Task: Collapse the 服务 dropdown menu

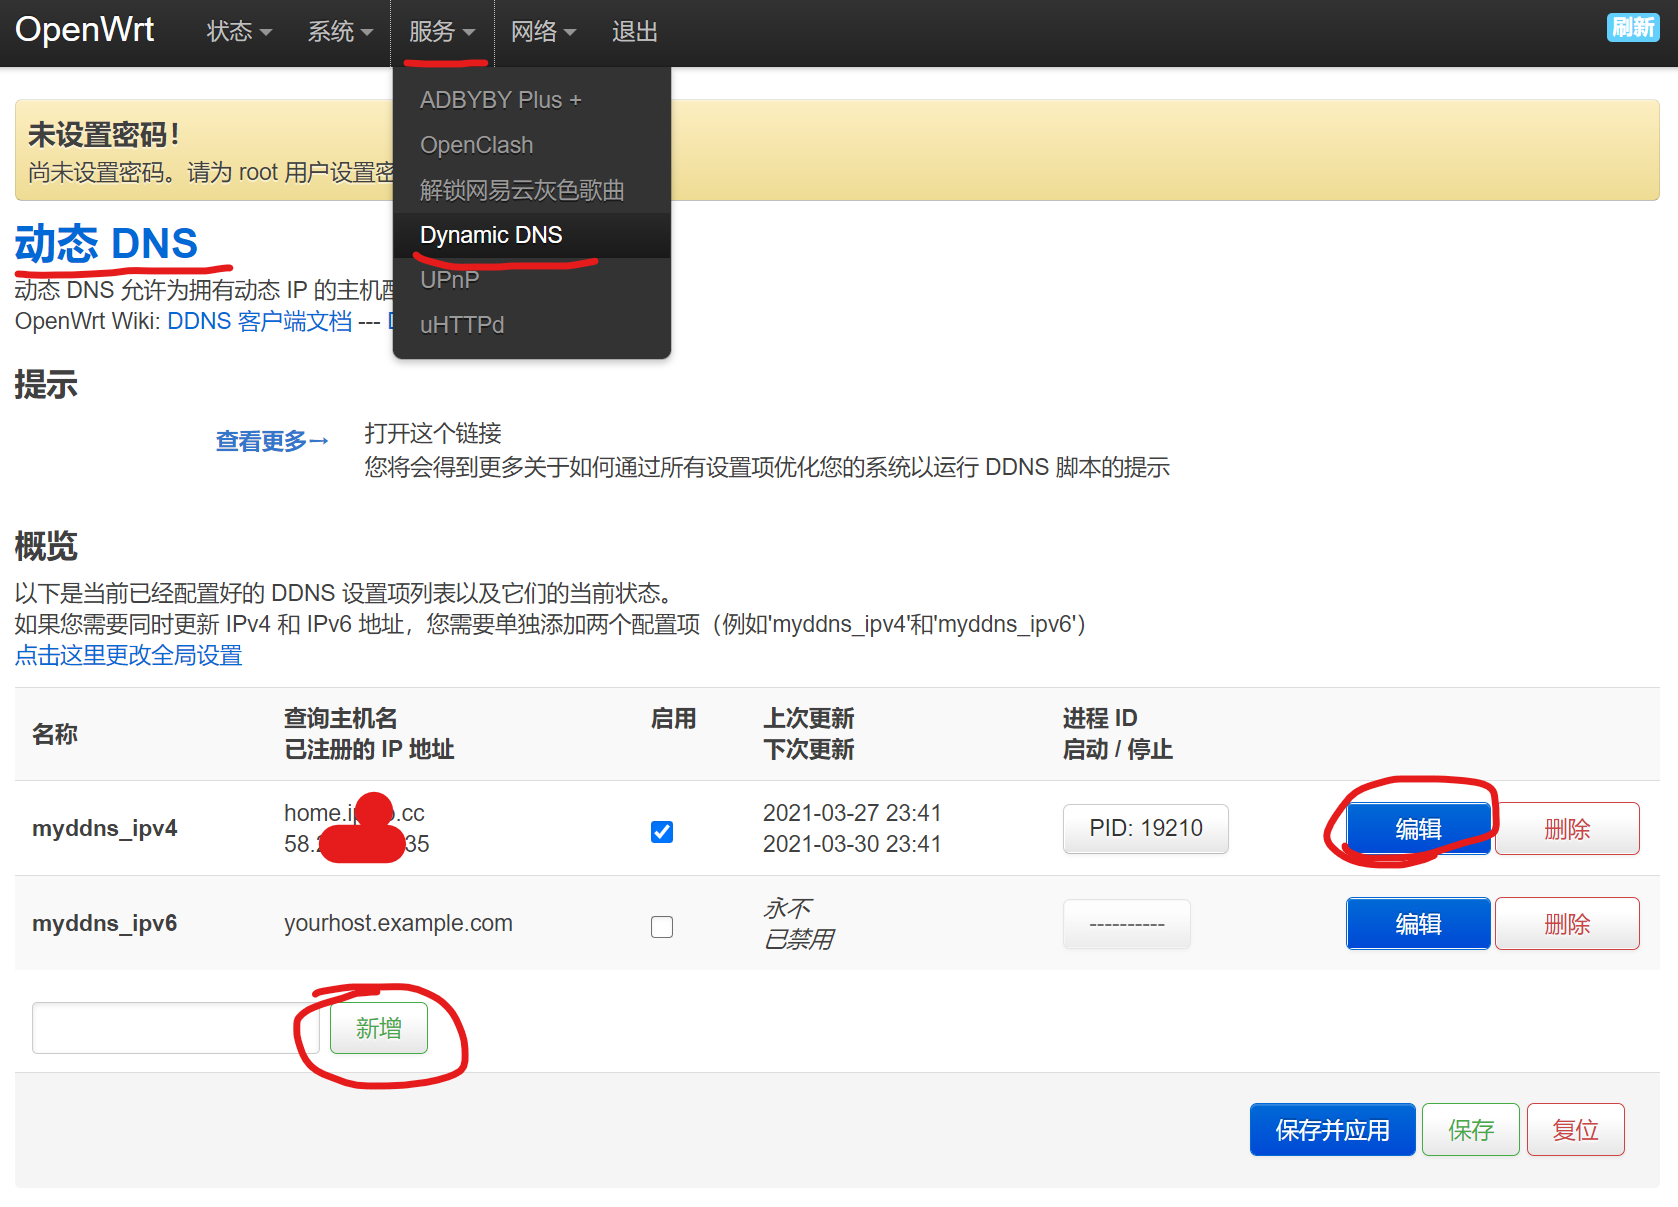Action: [441, 32]
